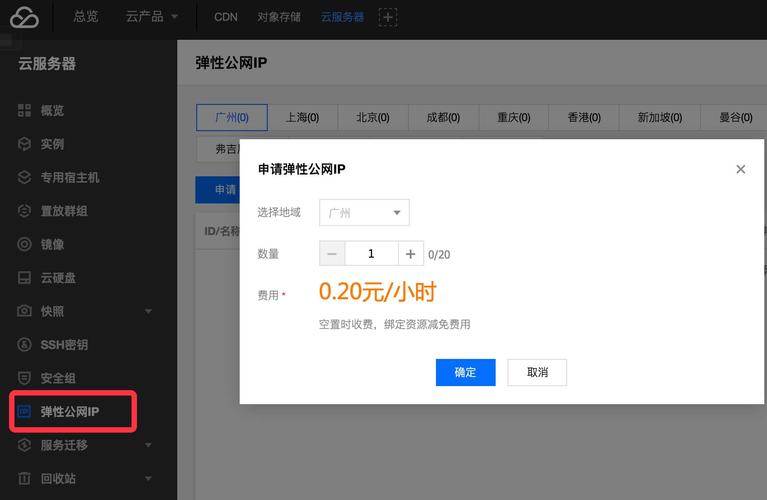This screenshot has height=500, width=767.
Task: Open 安全组 in the sidebar
Action: (58, 378)
